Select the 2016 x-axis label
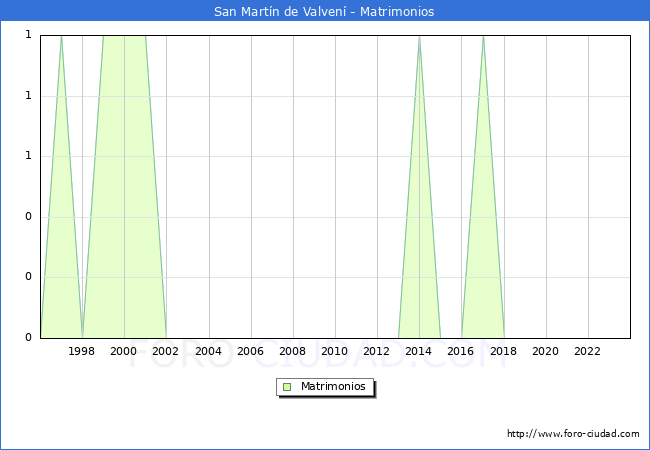Viewport: 650px width, 450px height. coord(461,351)
